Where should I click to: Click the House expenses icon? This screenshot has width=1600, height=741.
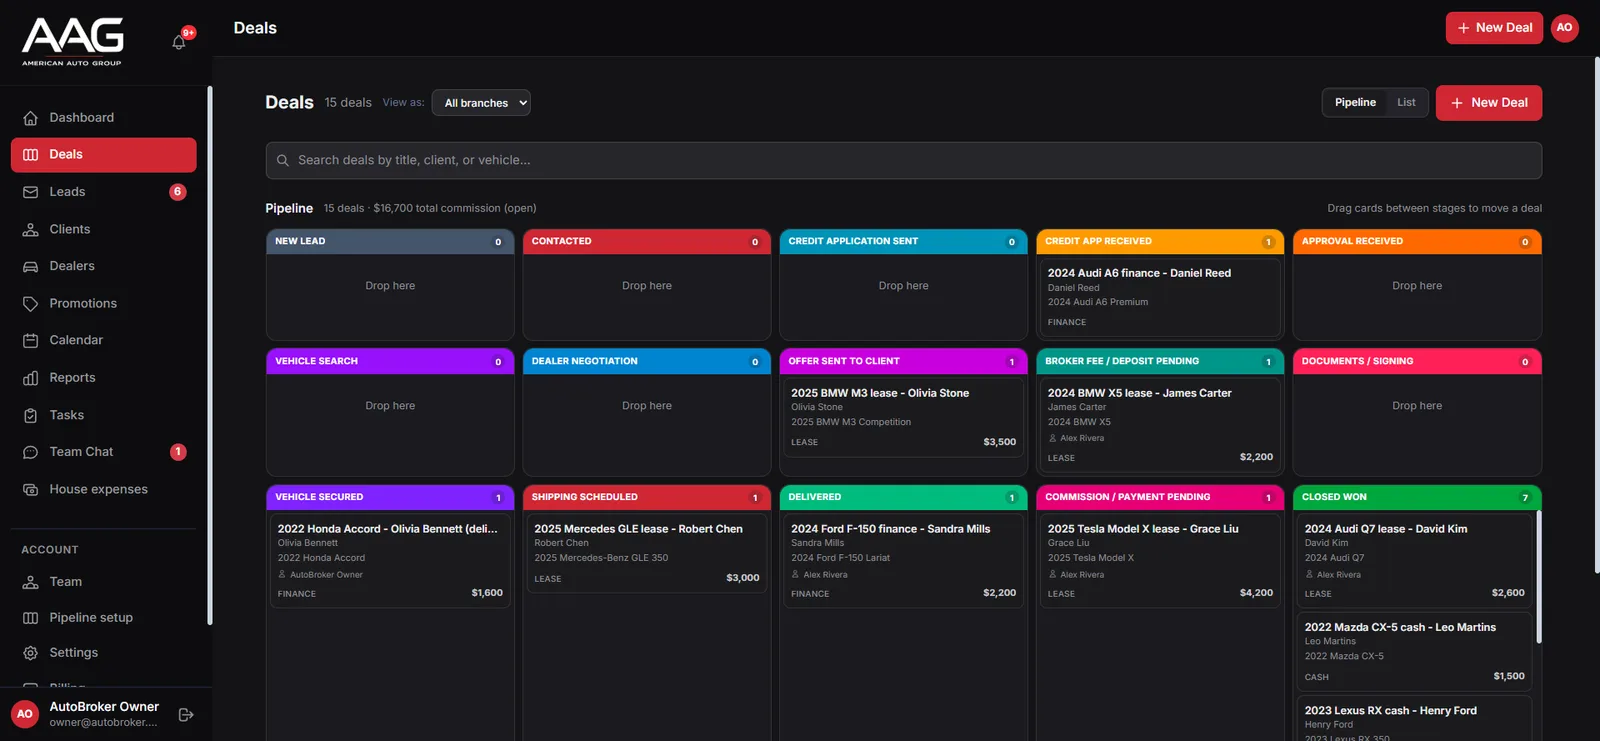pos(30,489)
